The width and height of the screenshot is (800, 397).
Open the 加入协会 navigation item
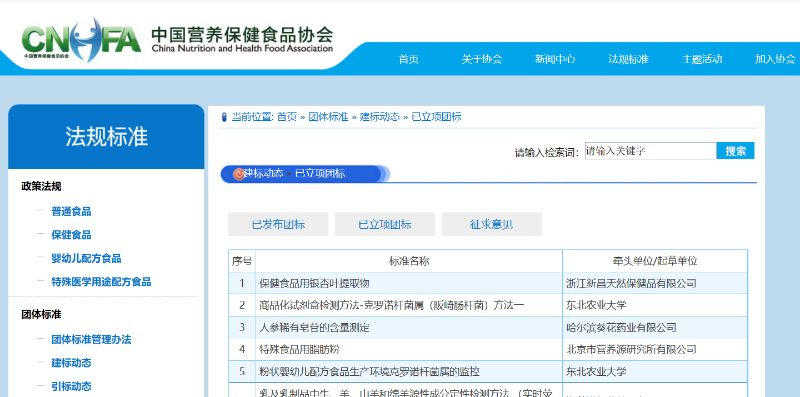775,59
